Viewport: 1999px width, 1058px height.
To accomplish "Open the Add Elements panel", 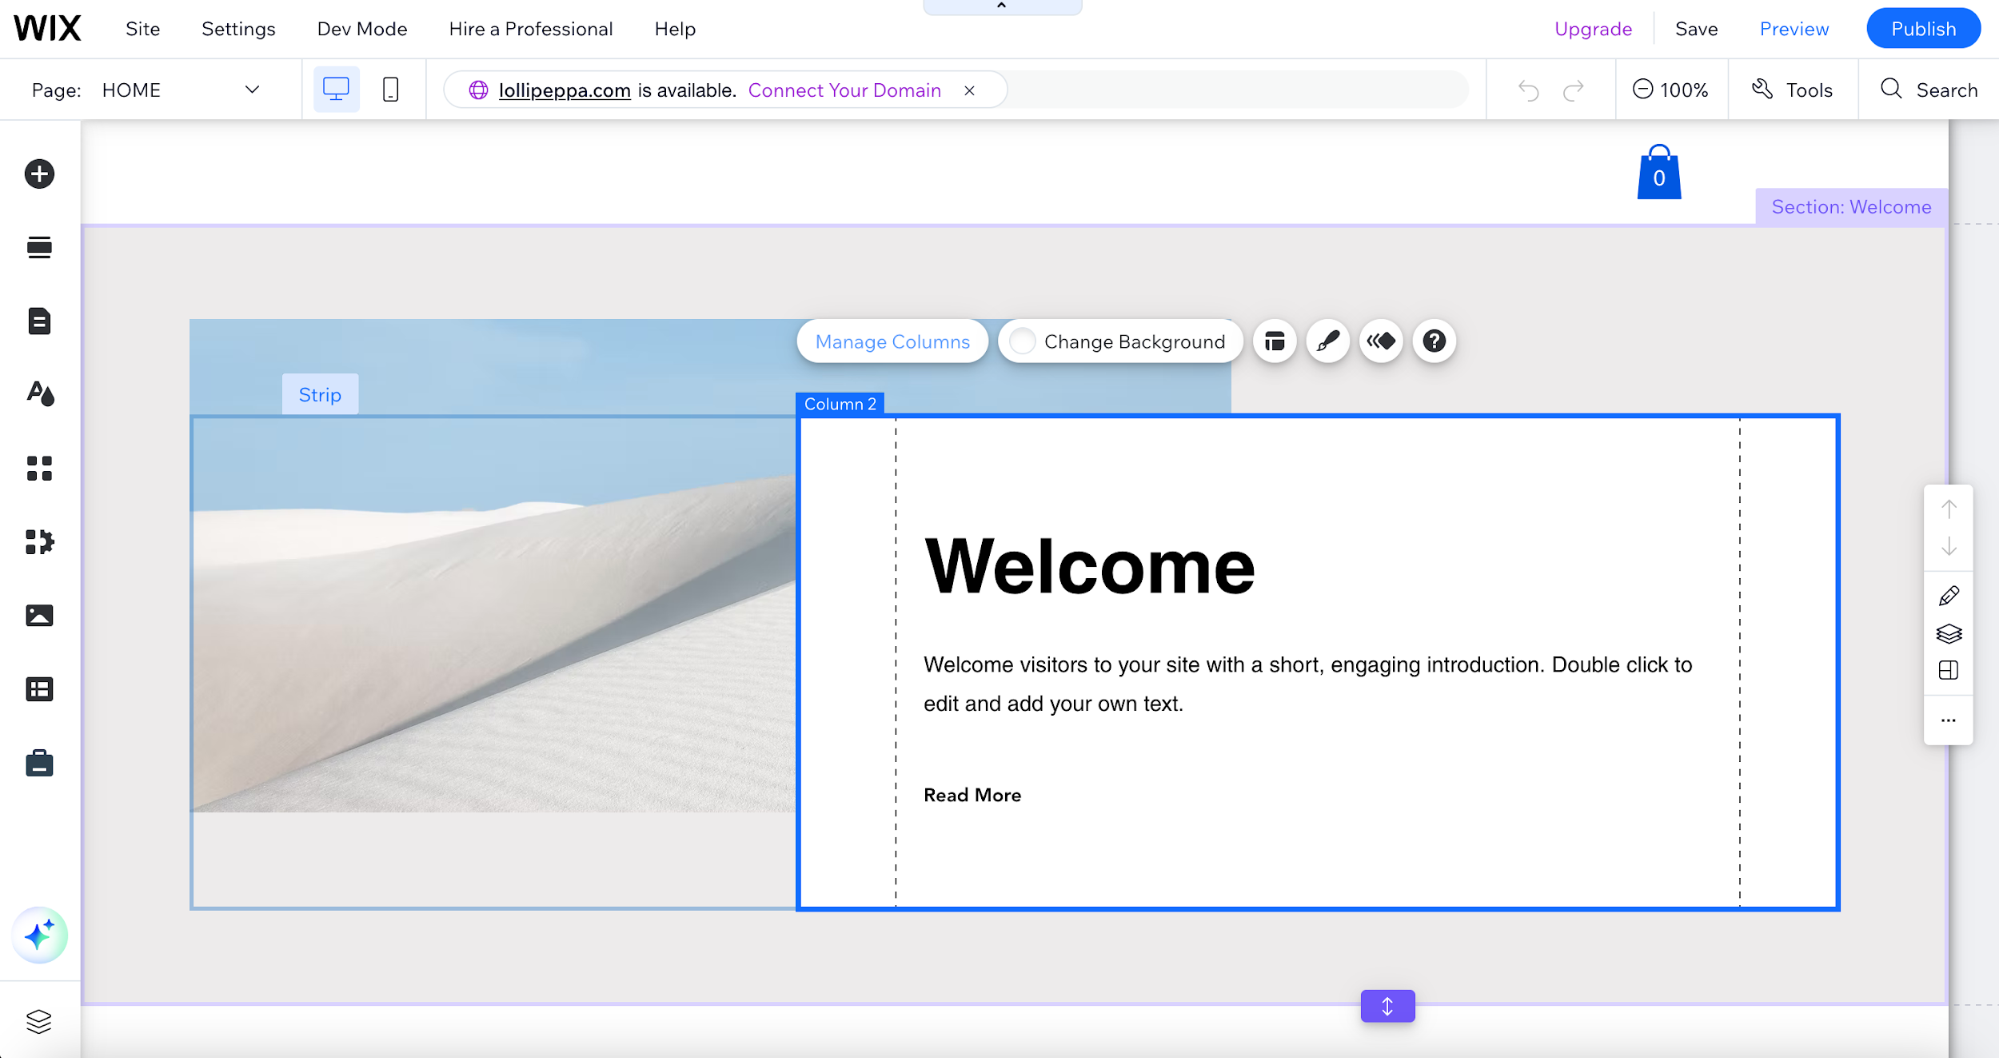I will pyautogui.click(x=39, y=173).
